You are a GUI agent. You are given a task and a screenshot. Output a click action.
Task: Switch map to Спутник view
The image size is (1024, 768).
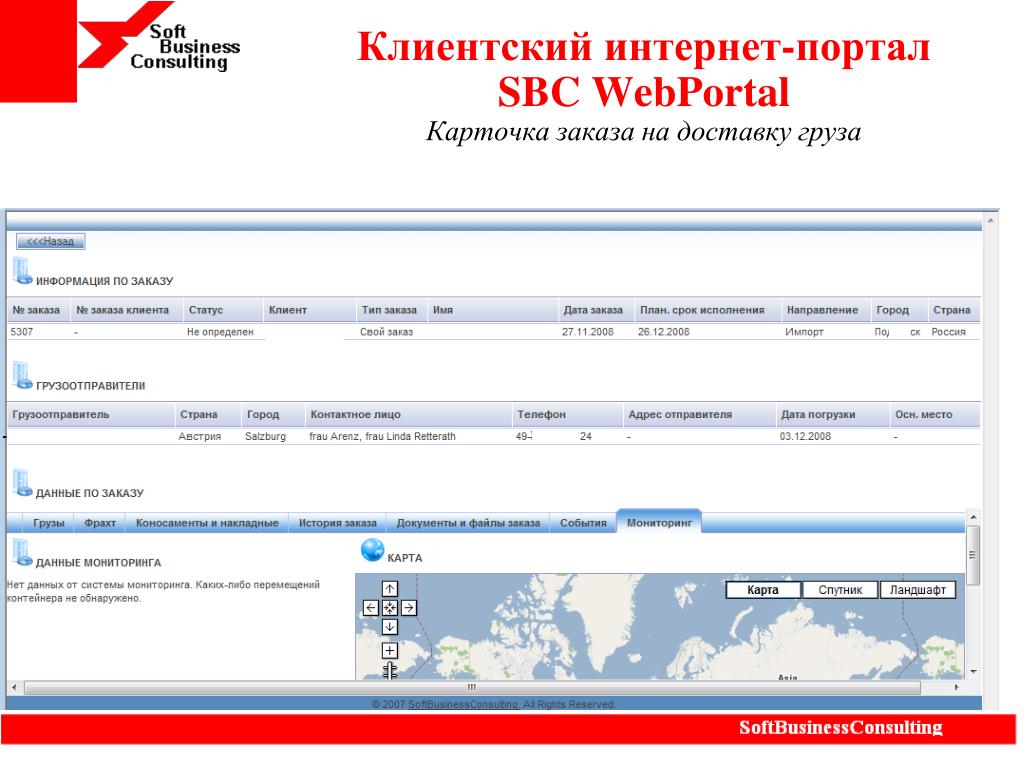click(x=840, y=590)
